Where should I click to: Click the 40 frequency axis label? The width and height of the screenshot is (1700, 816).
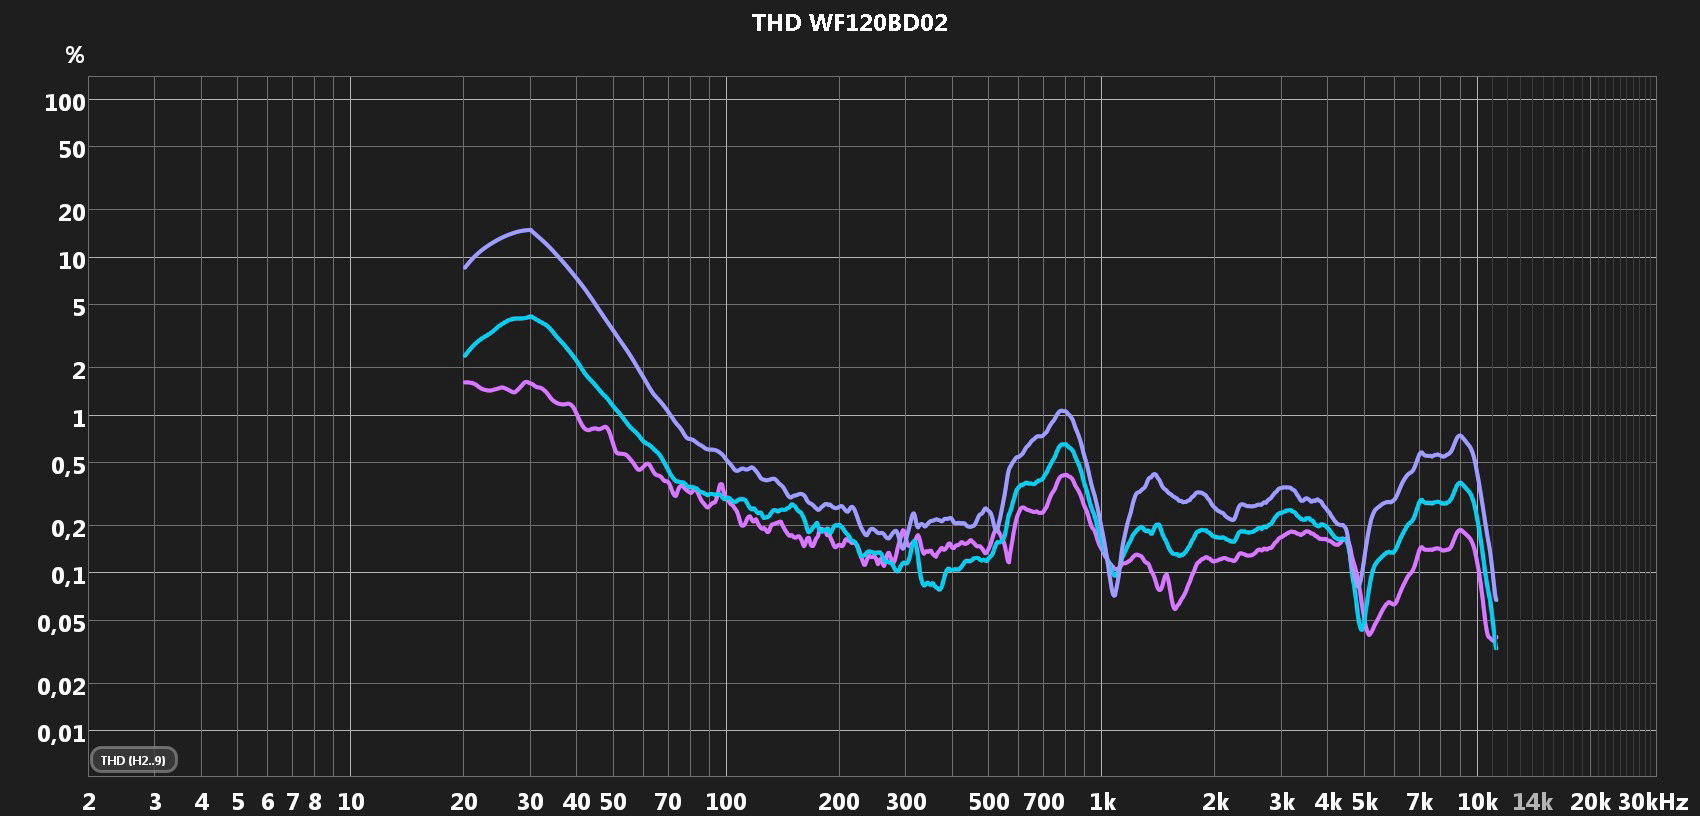(x=576, y=802)
